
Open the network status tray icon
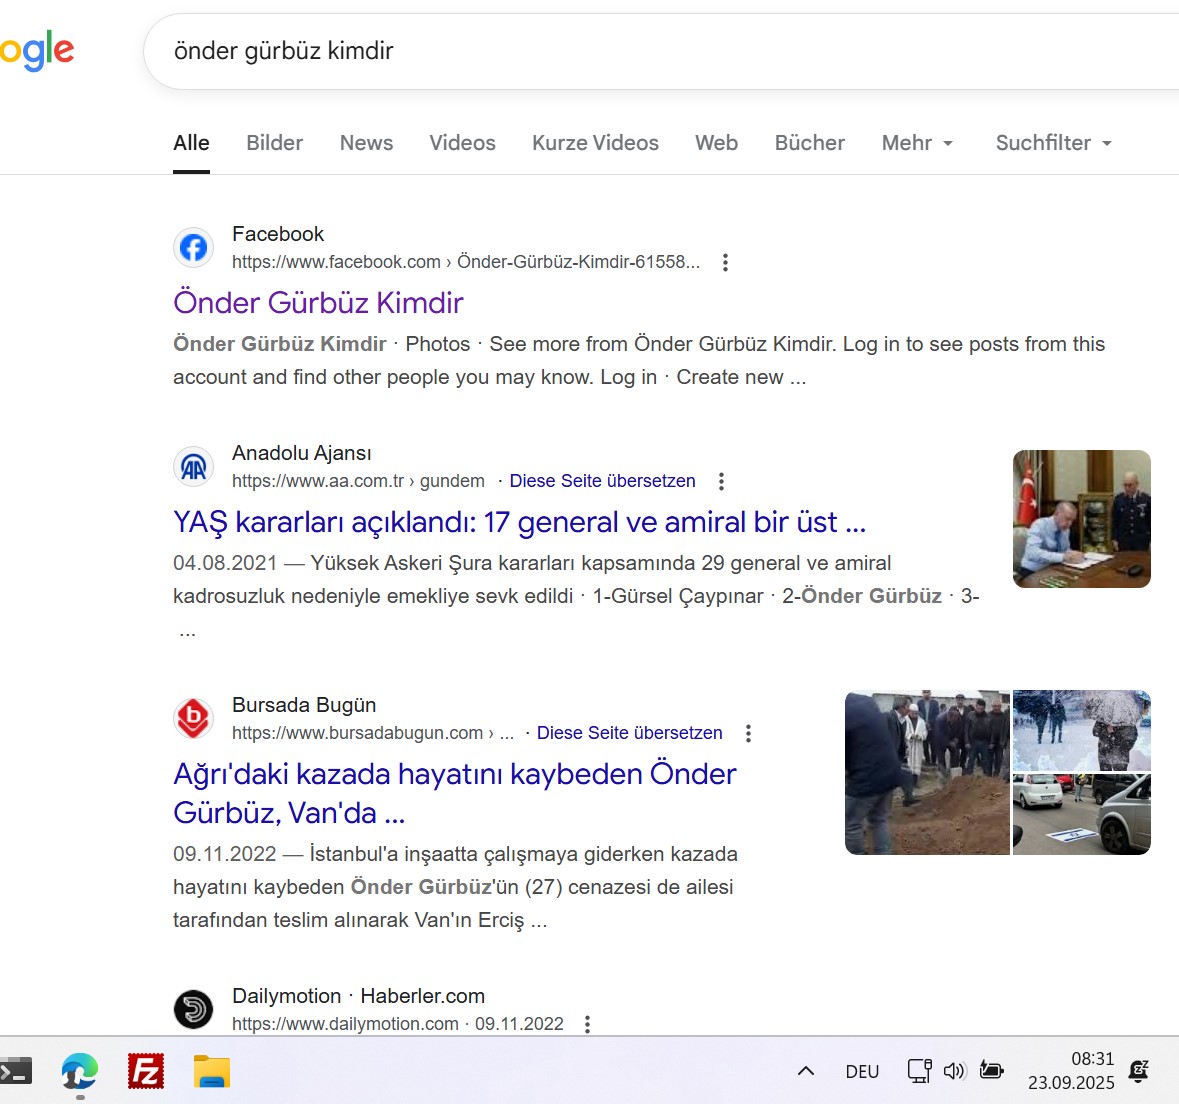(x=919, y=1071)
